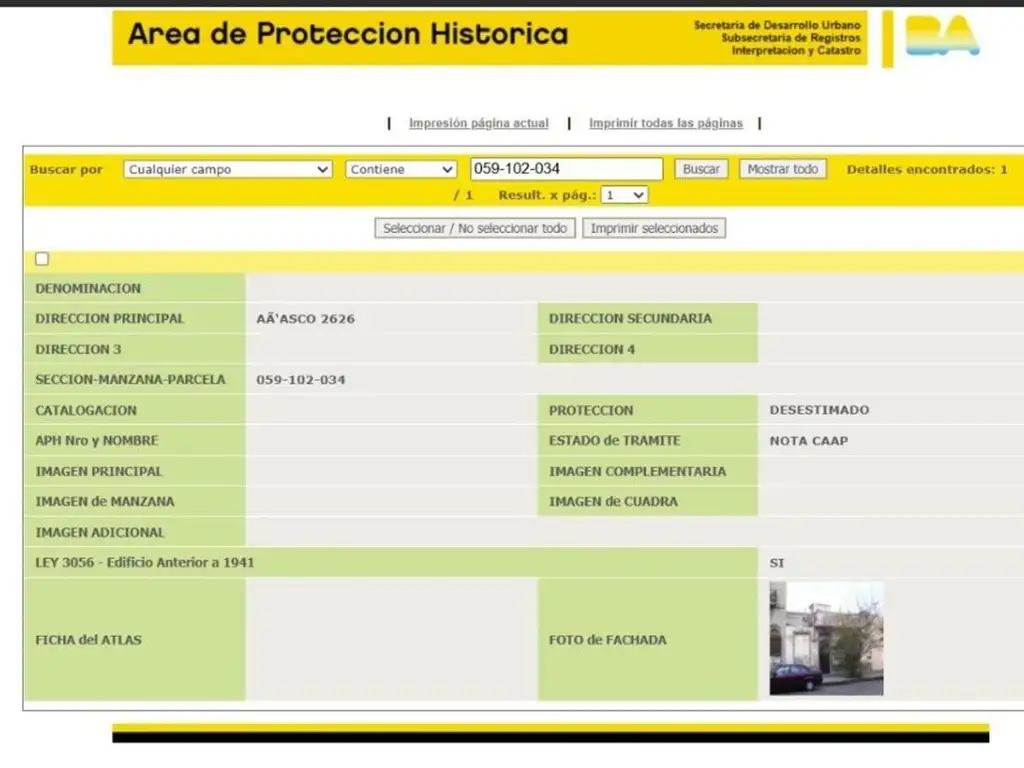Focus the search box containing 059-102-034
The image size is (1024, 768).
pyautogui.click(x=565, y=169)
